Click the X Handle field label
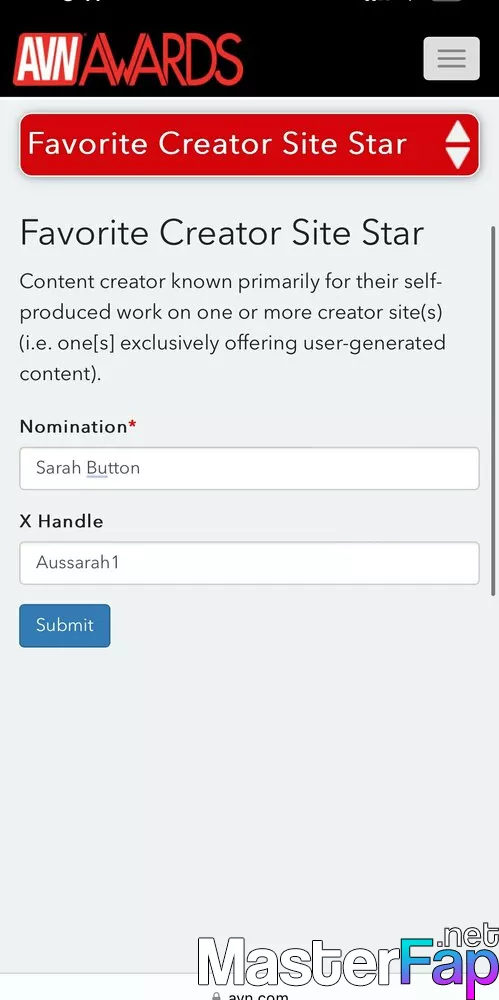This screenshot has height=1000, width=499. pyautogui.click(x=61, y=521)
